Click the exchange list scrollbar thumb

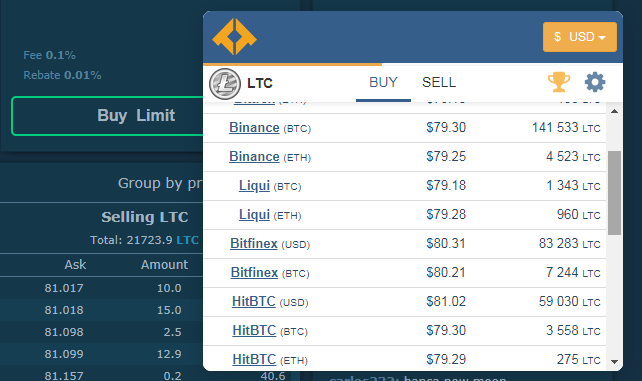[614, 193]
